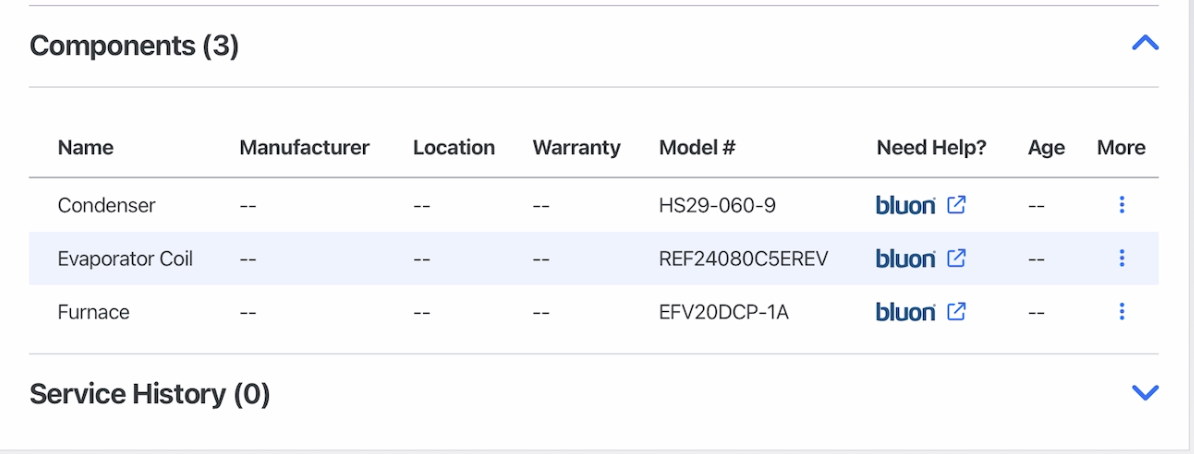
Task: Click the bluon logo in Evaporator Coil row
Action: (x=905, y=259)
